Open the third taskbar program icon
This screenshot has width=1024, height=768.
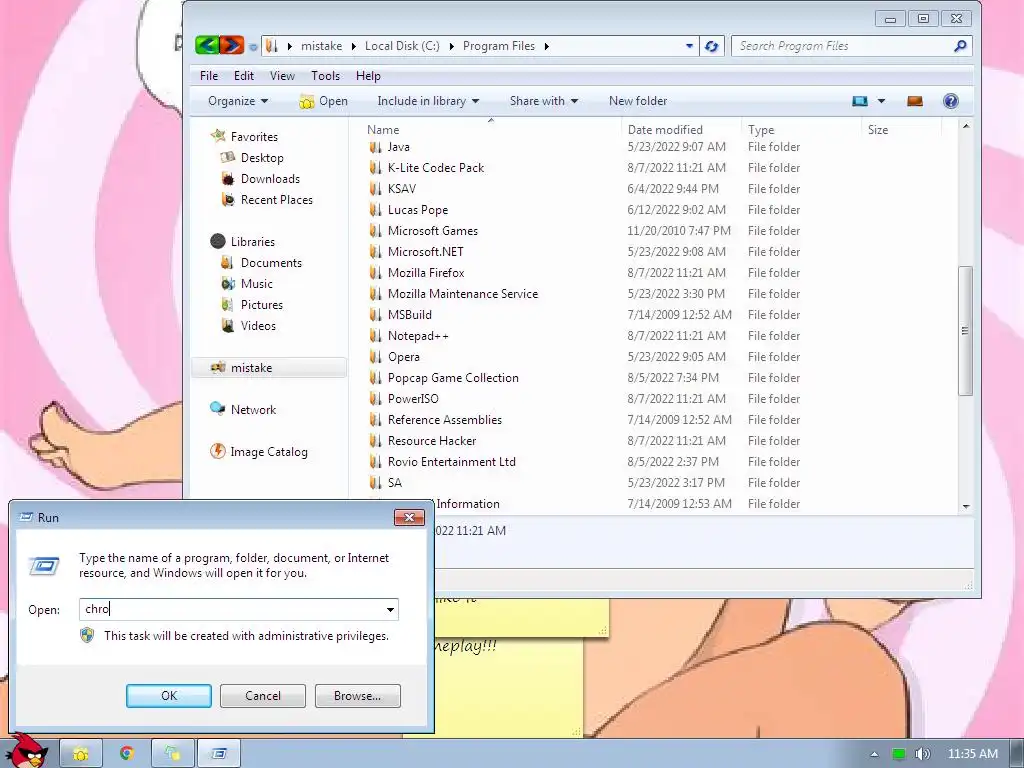tap(173, 754)
